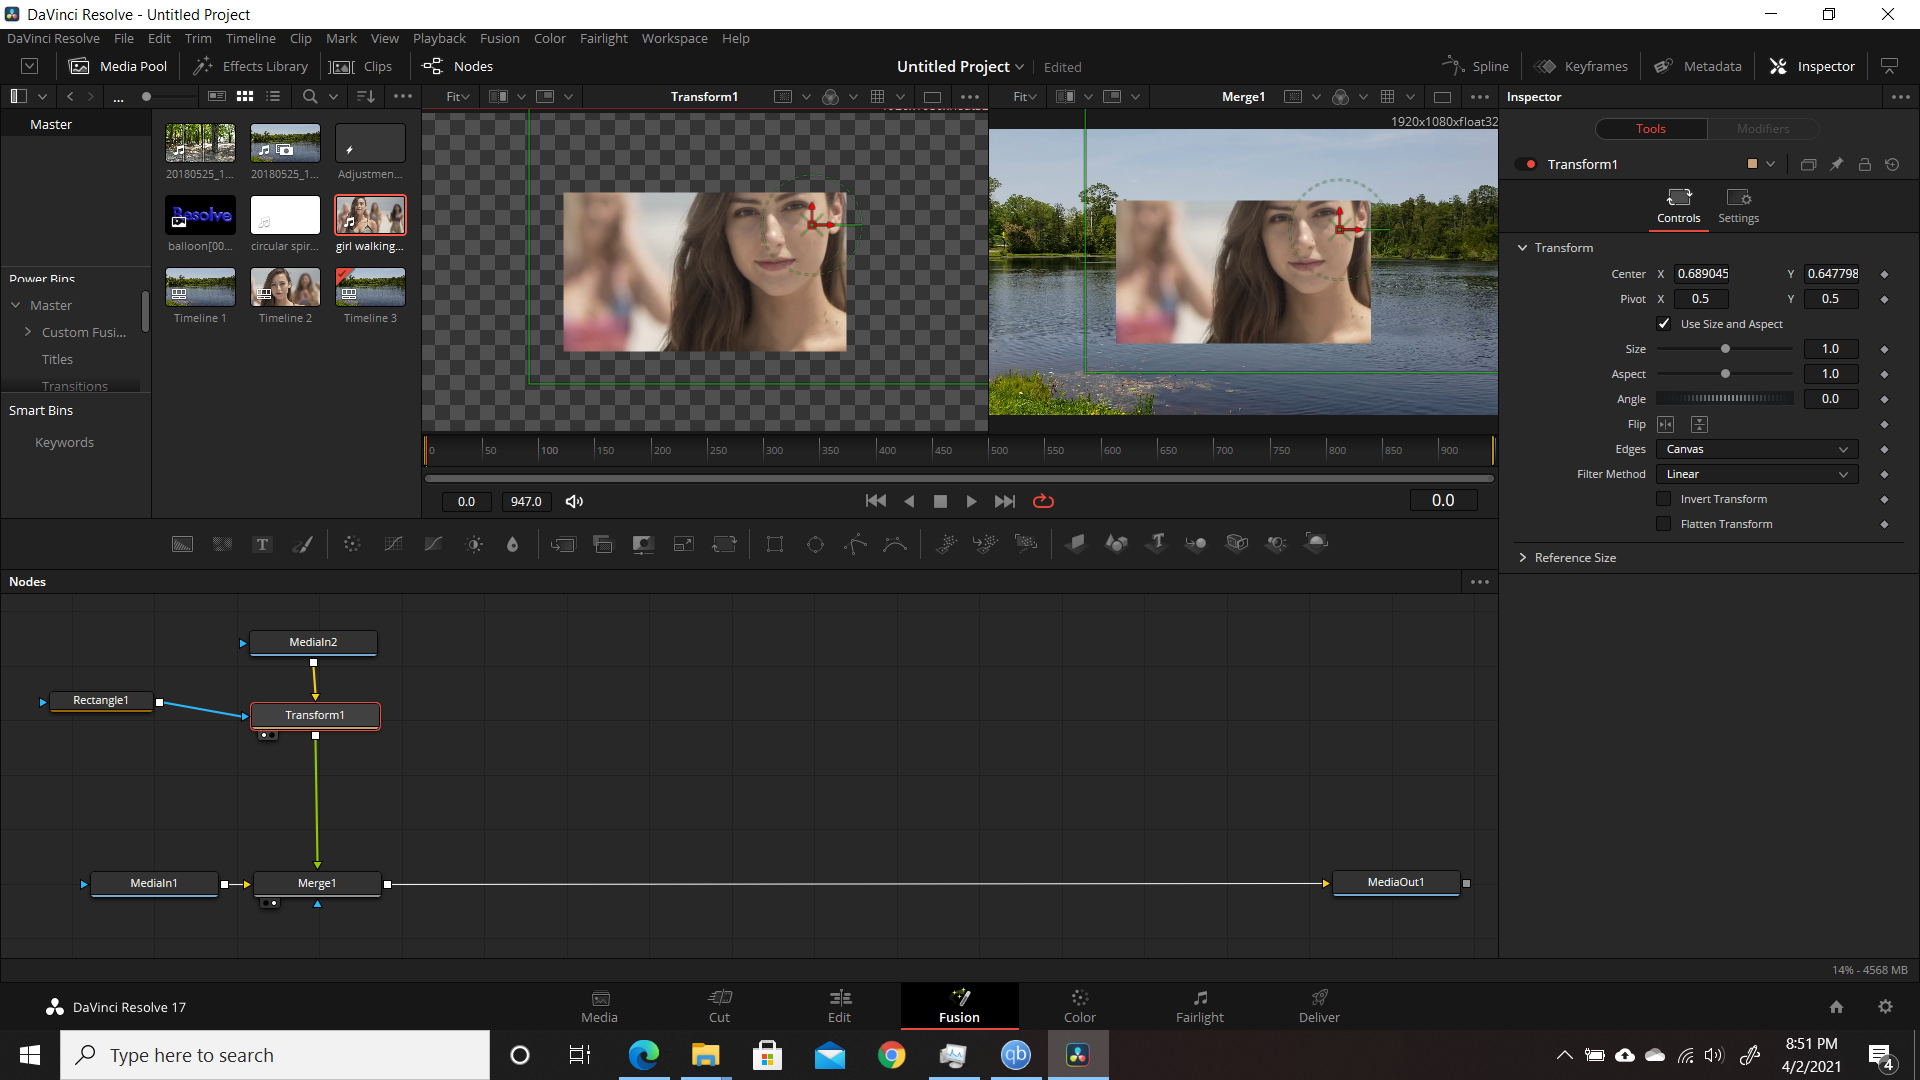Flip image horizontally in Inspector
Viewport: 1920px width, 1080px height.
[x=1666, y=424]
